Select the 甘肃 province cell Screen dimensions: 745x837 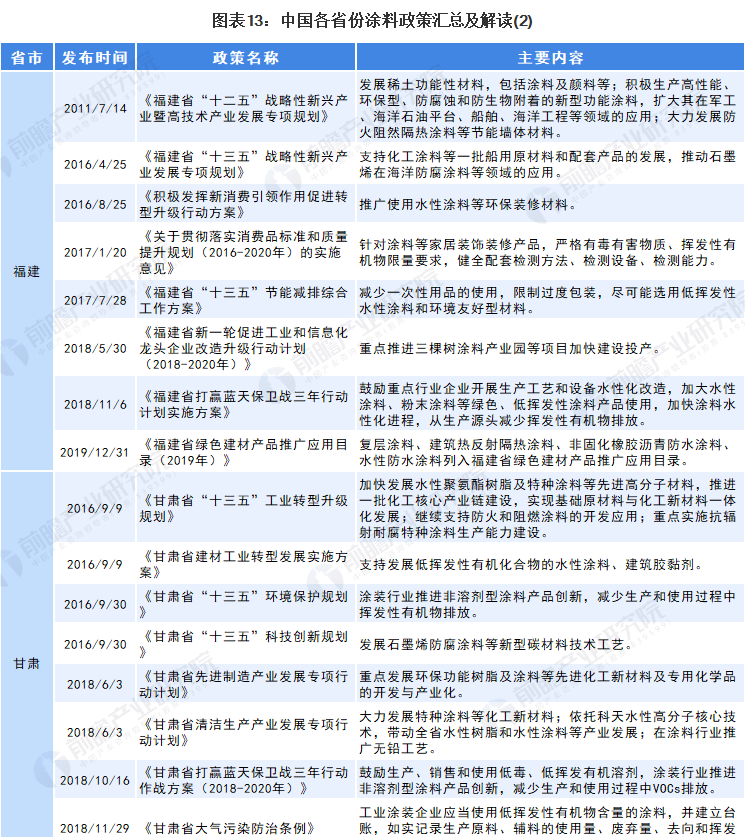[x=27, y=662]
